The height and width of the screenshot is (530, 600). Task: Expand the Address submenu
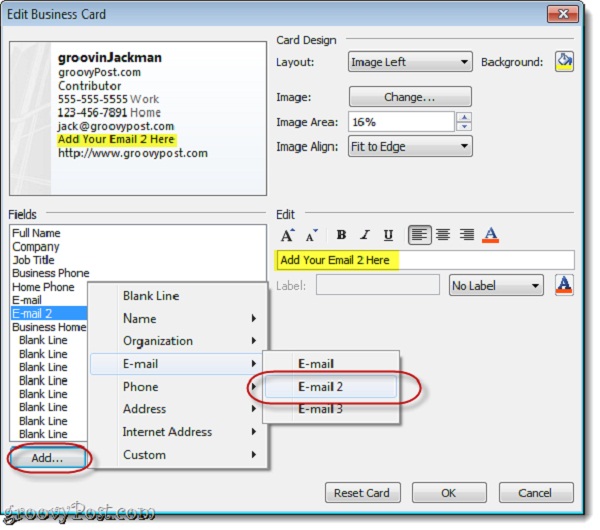(x=178, y=409)
